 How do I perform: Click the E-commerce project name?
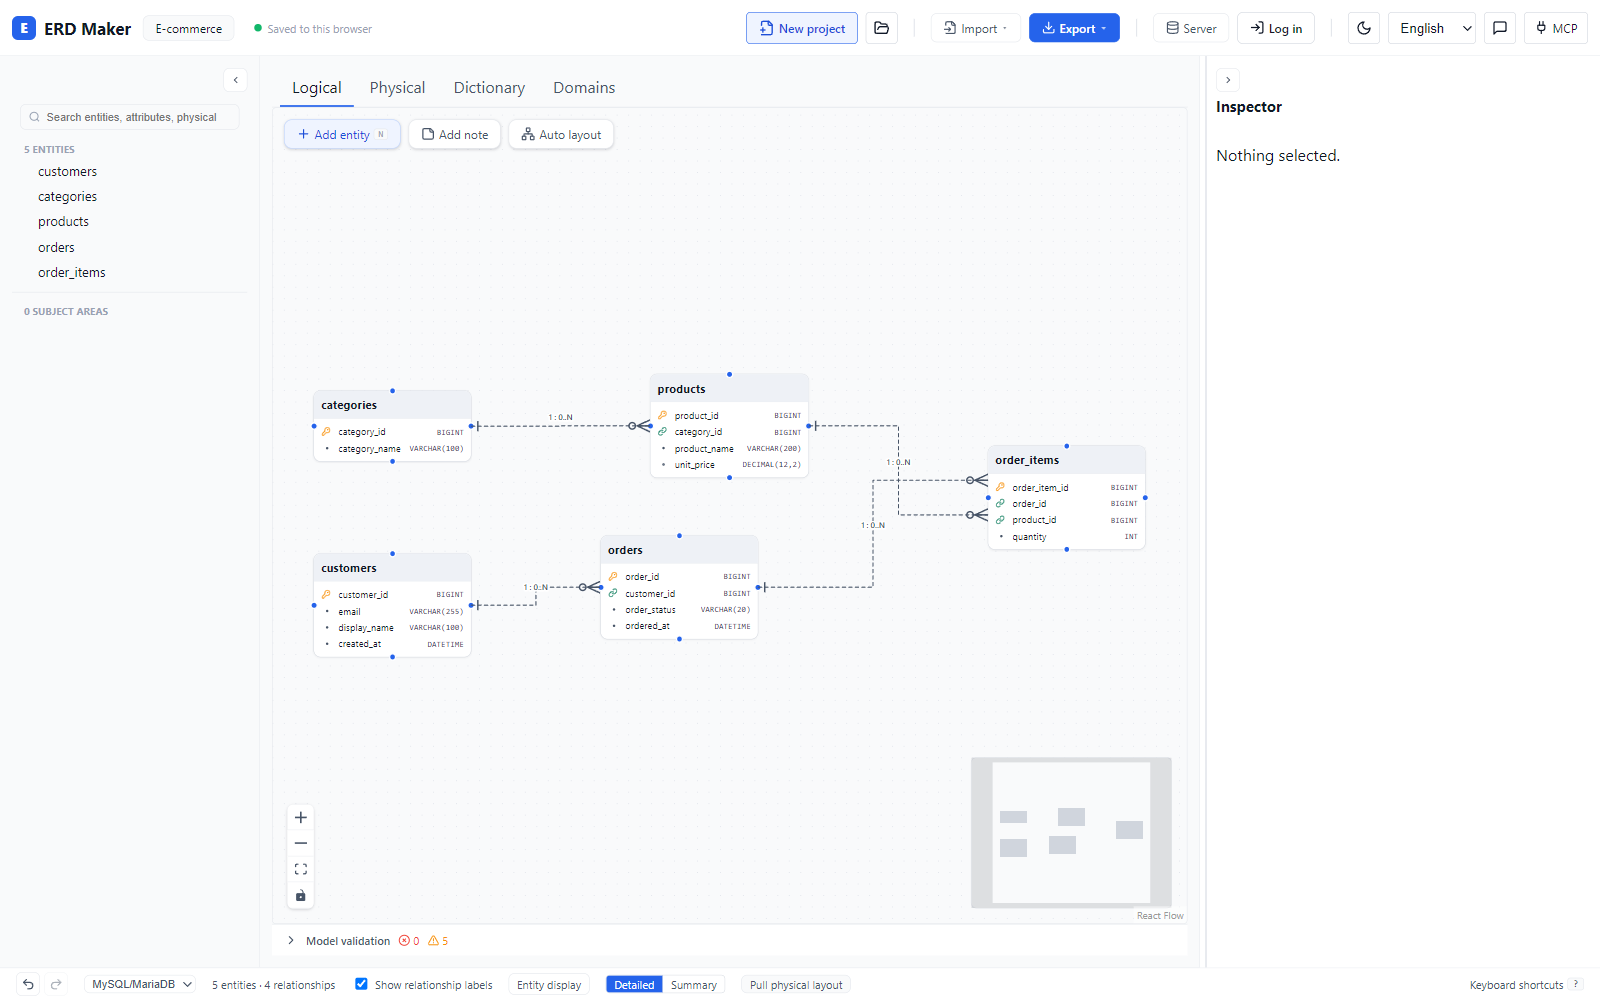[x=189, y=28]
